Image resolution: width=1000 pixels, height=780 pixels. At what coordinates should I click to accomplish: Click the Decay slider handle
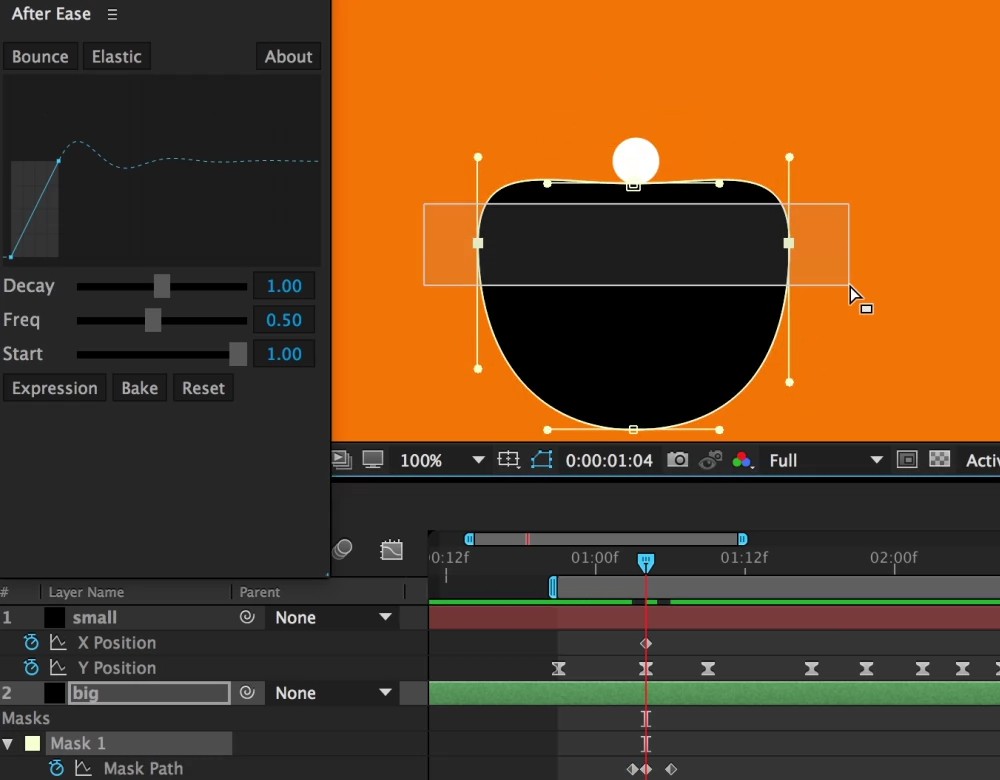coord(162,286)
